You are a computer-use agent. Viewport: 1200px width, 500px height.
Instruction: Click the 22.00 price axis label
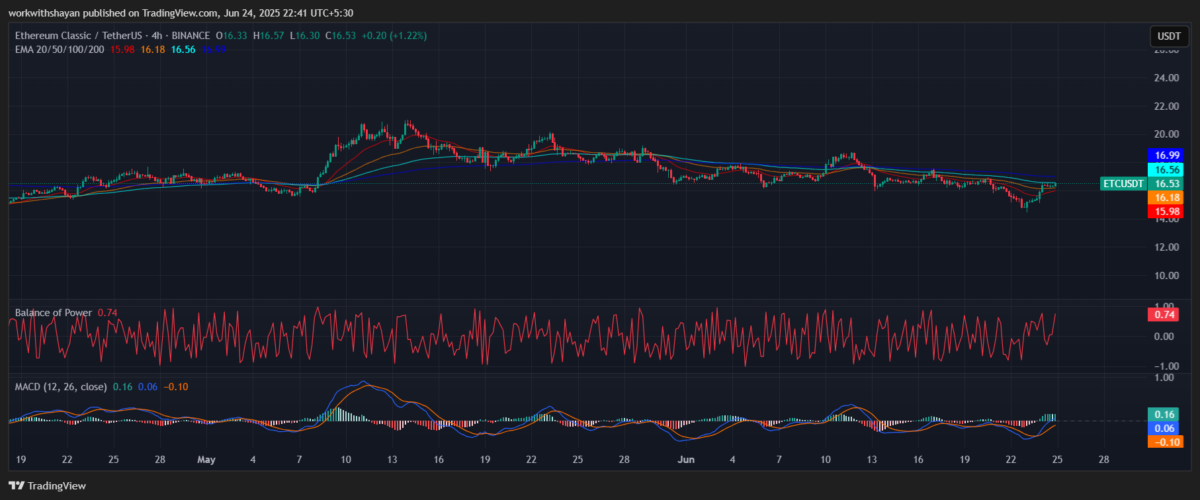pyautogui.click(x=1166, y=106)
